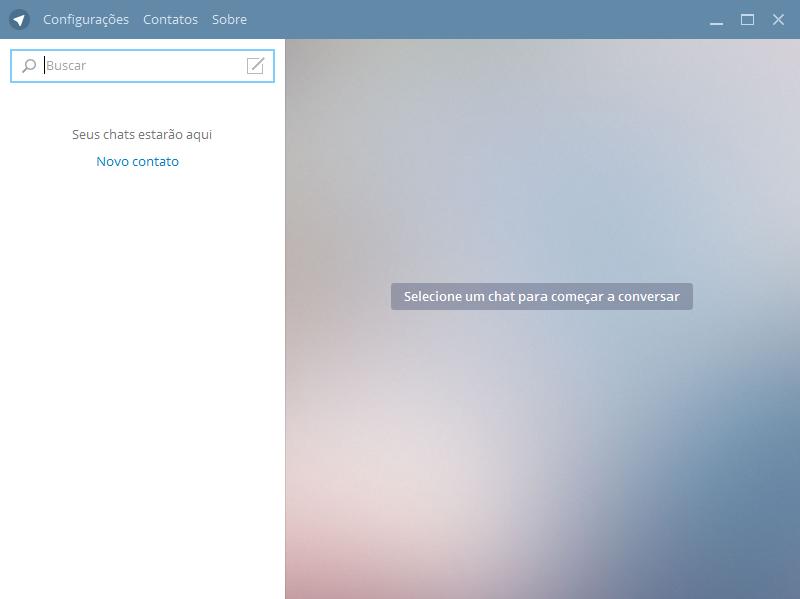Click the divider between chat list and background
800x599 pixels.
[x=285, y=320]
